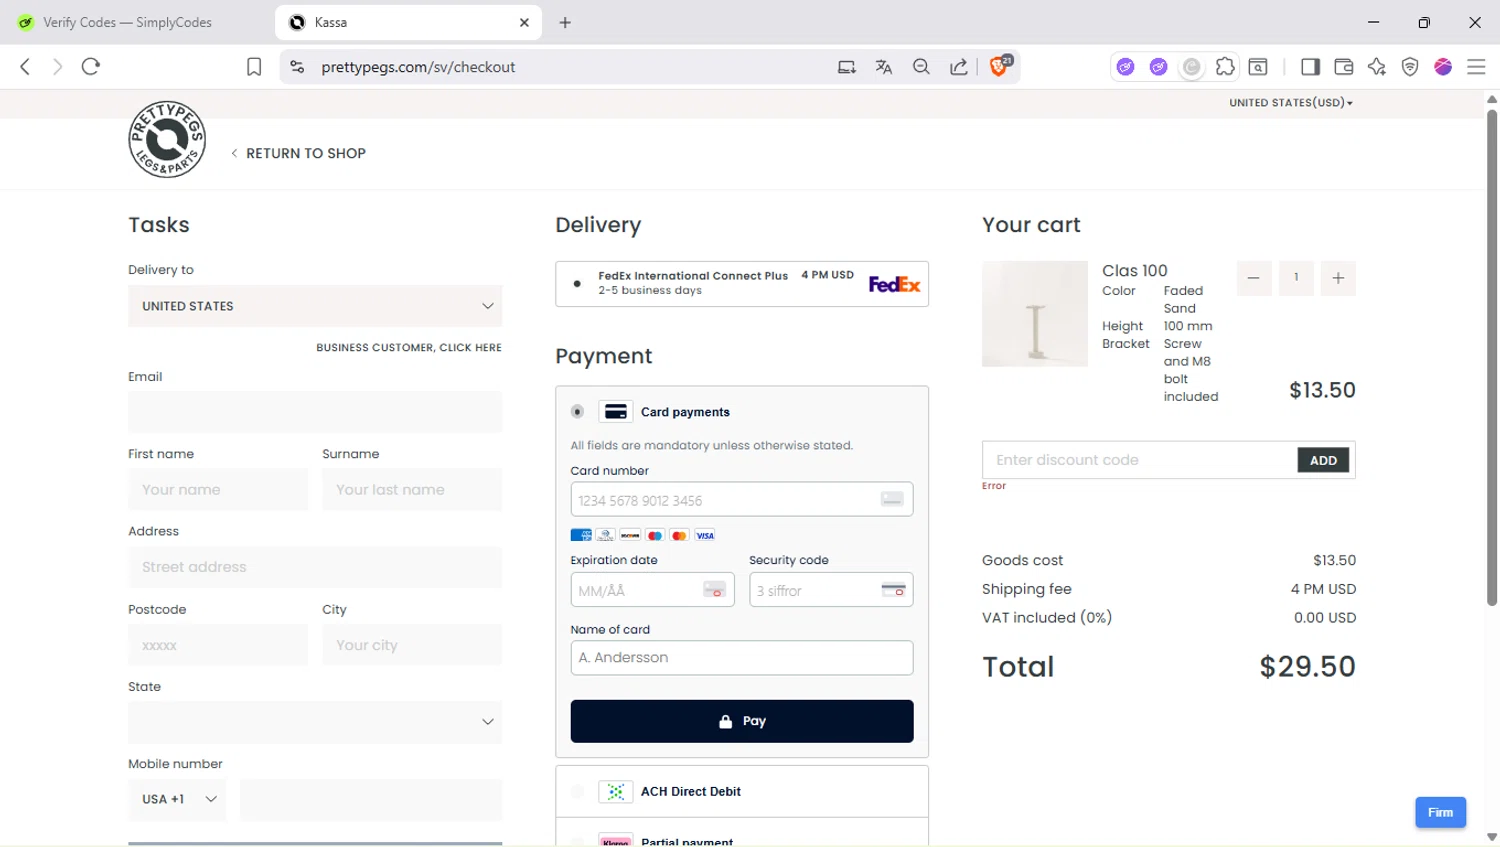Screen dimensions: 1500x847
Task: Click the Expiration date field
Action: [x=652, y=590]
